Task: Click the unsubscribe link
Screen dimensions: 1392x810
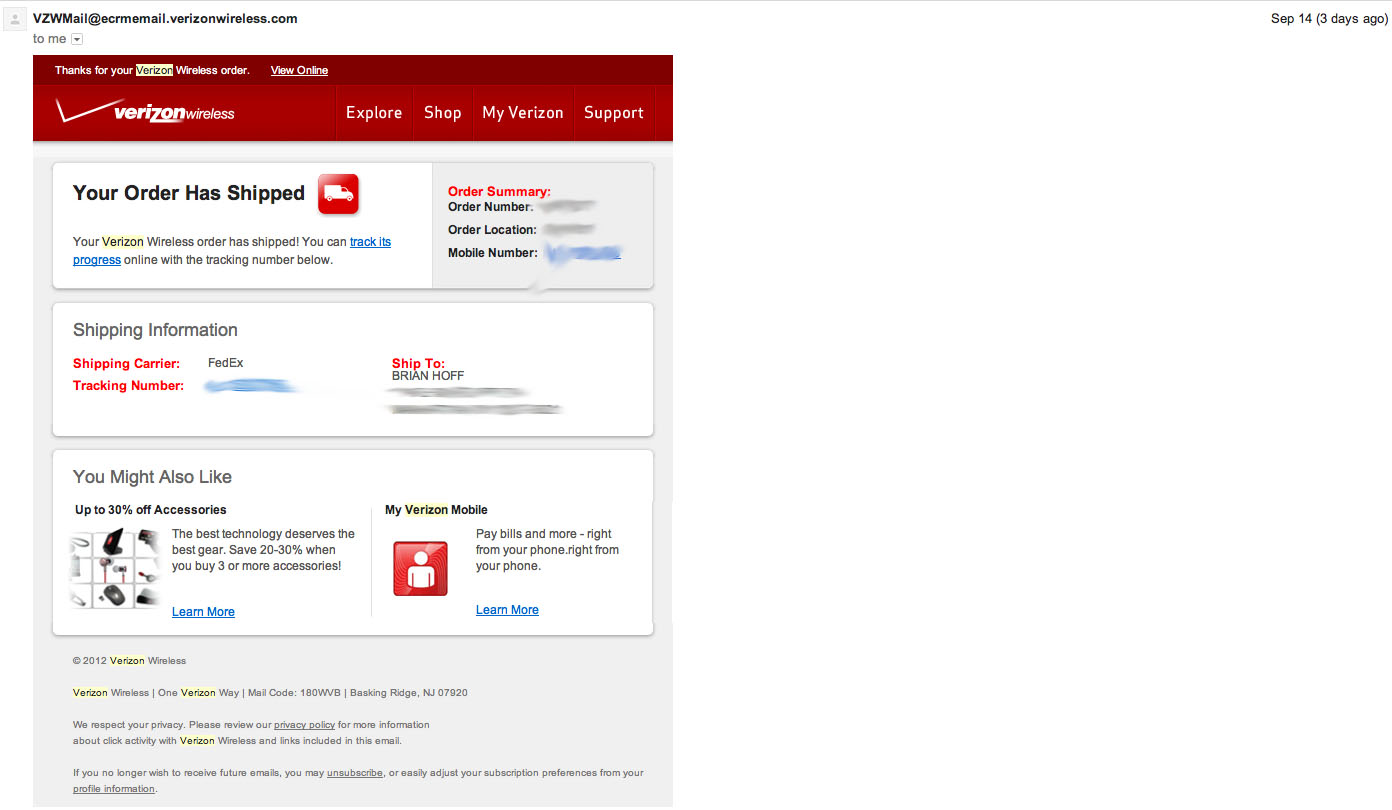Action: tap(355, 773)
